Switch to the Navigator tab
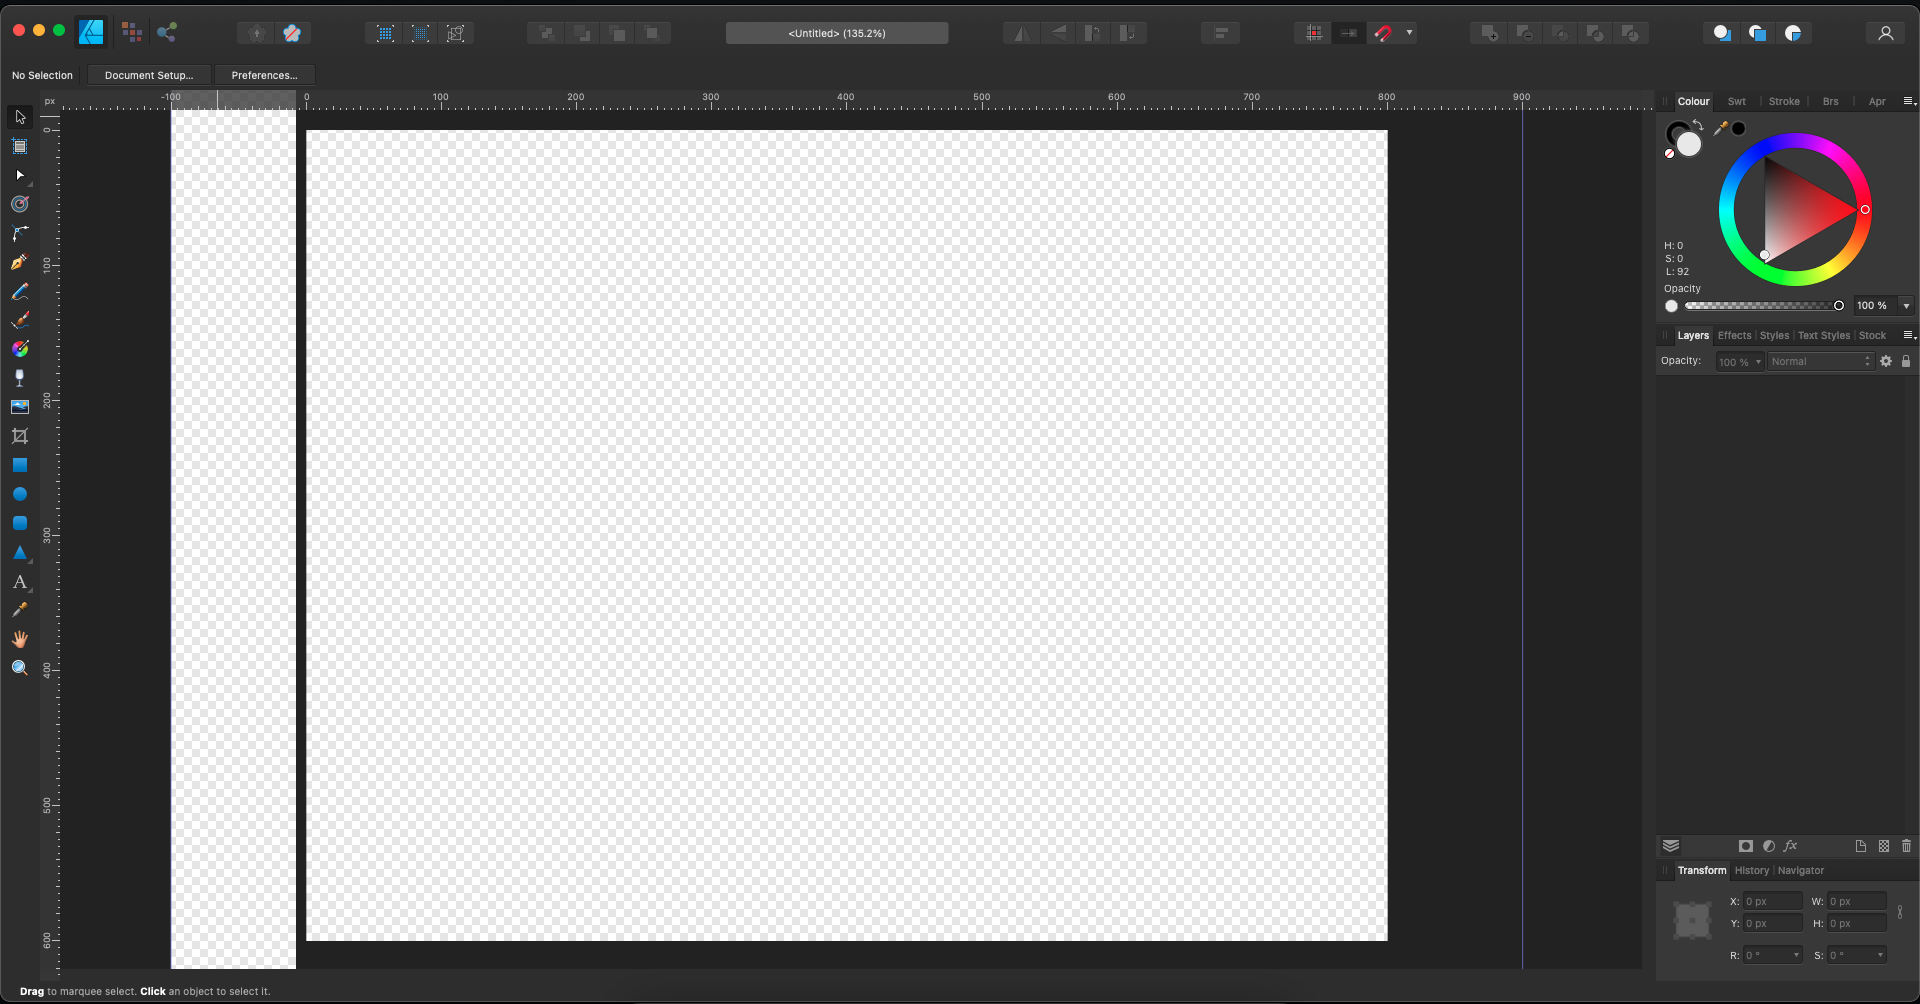This screenshot has width=1920, height=1004. (1801, 871)
